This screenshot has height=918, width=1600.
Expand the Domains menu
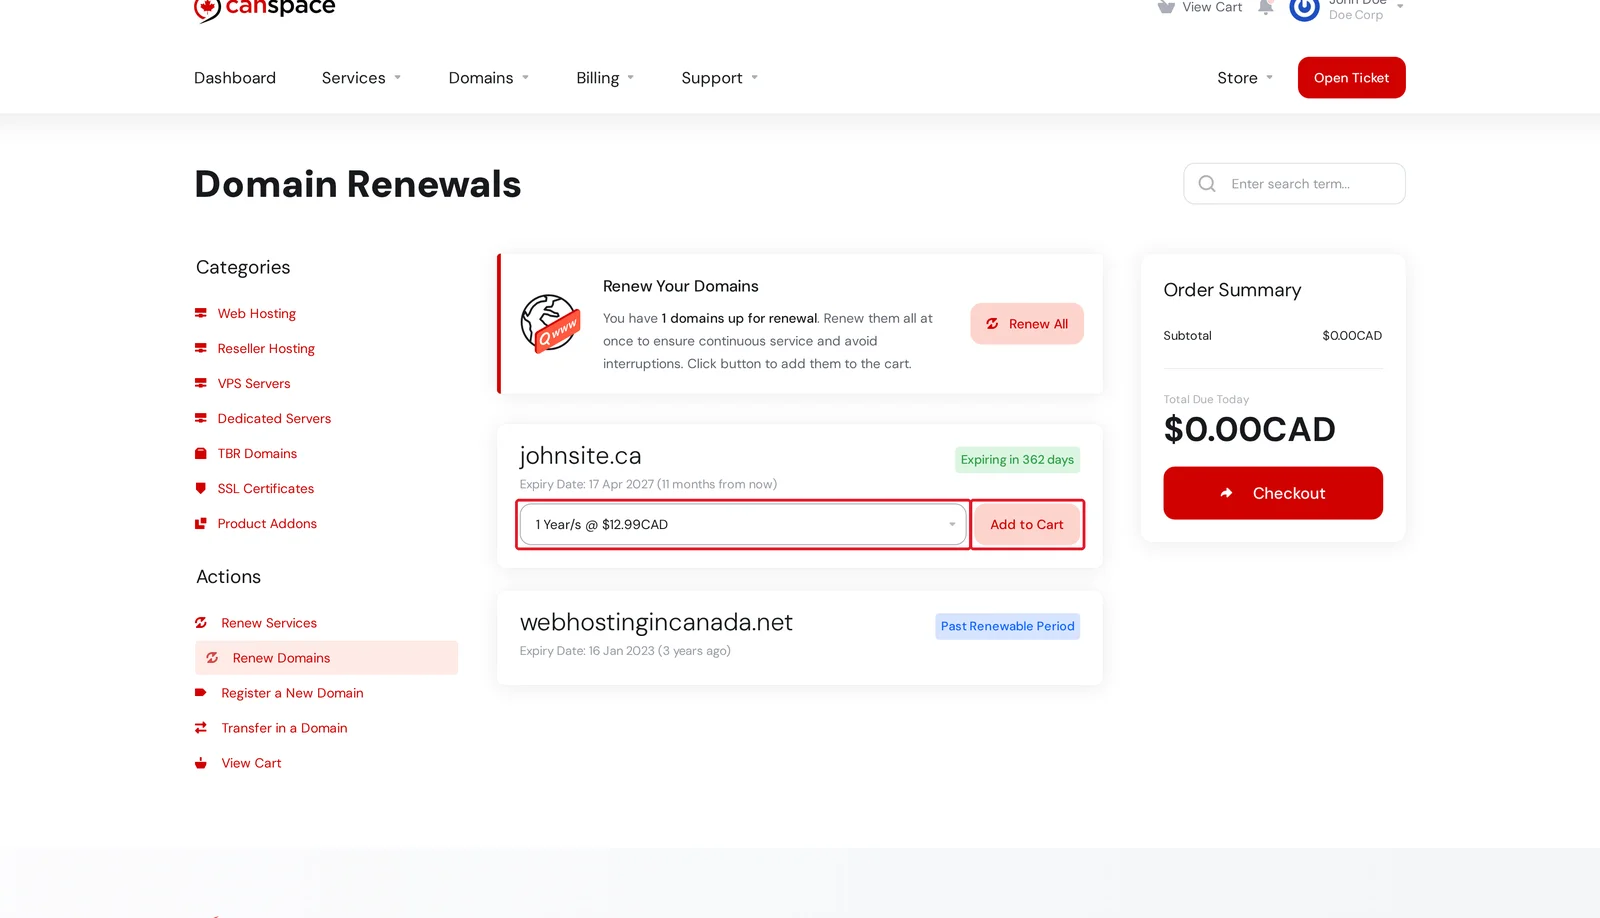[x=488, y=78]
